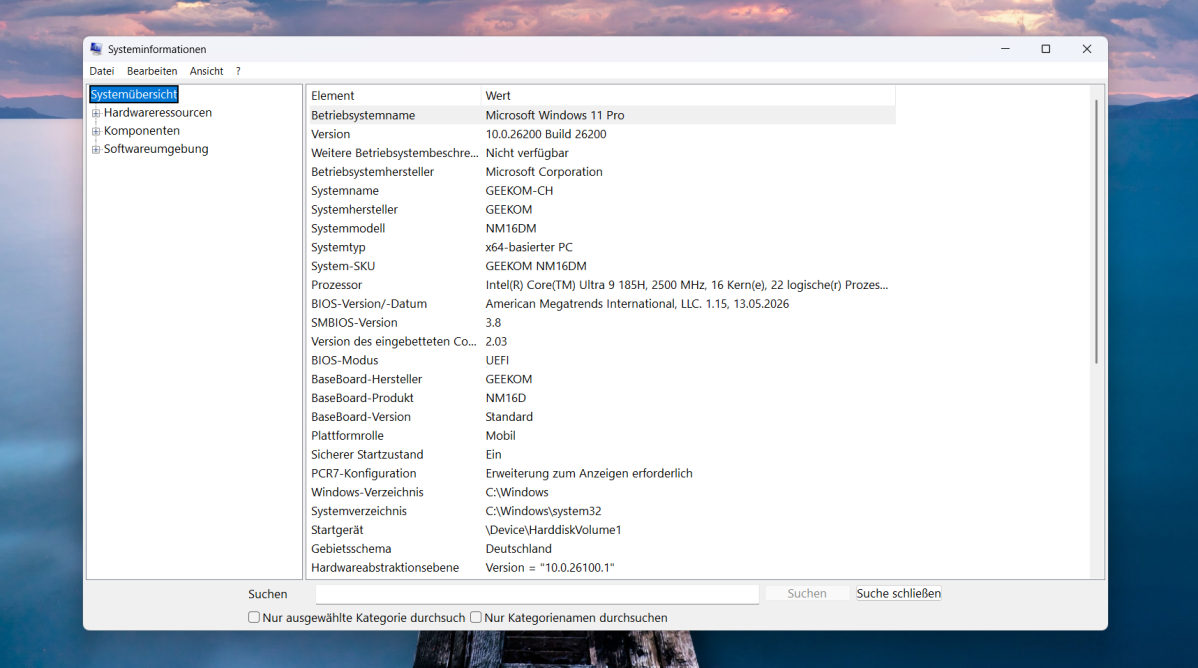Select the PCR7-Konfiguration row
1198x668 pixels.
[601, 473]
